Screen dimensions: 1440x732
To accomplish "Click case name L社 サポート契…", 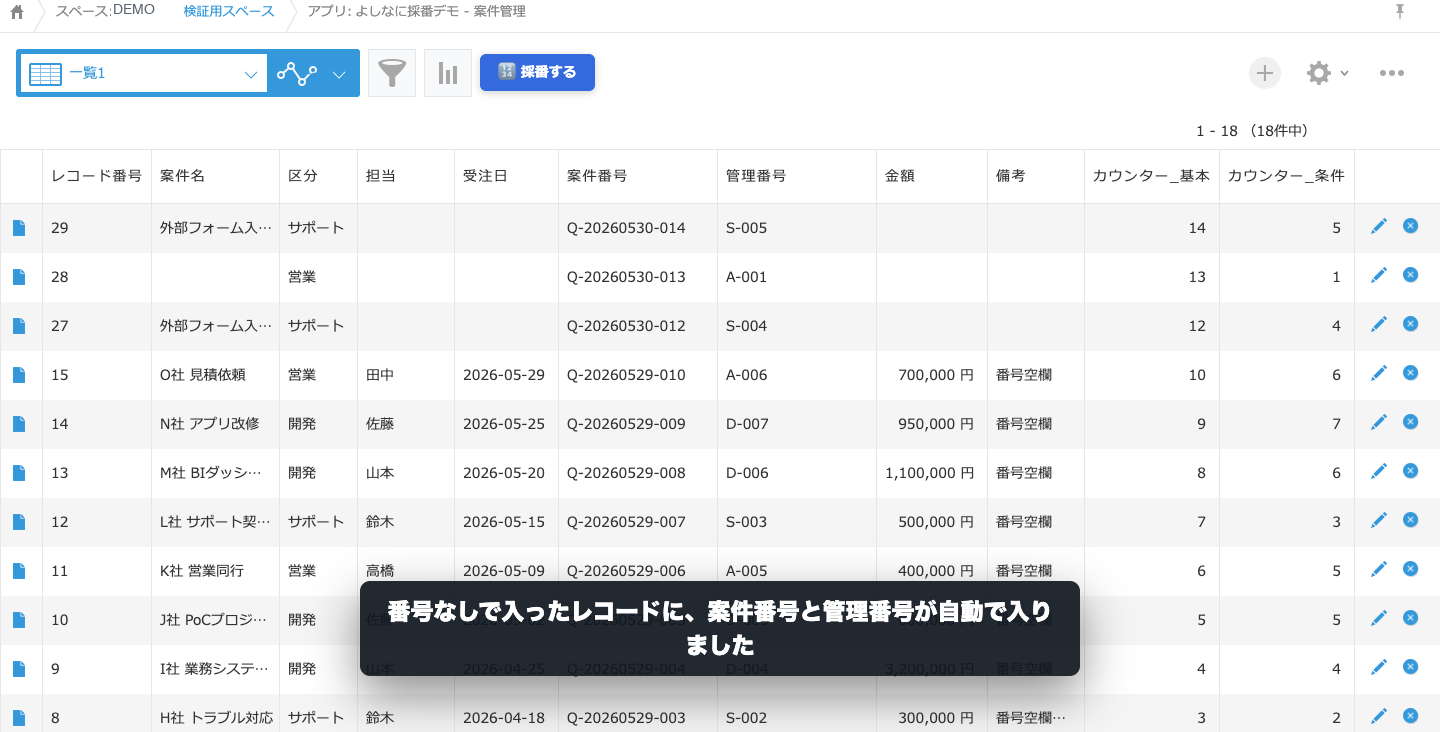I will (215, 522).
